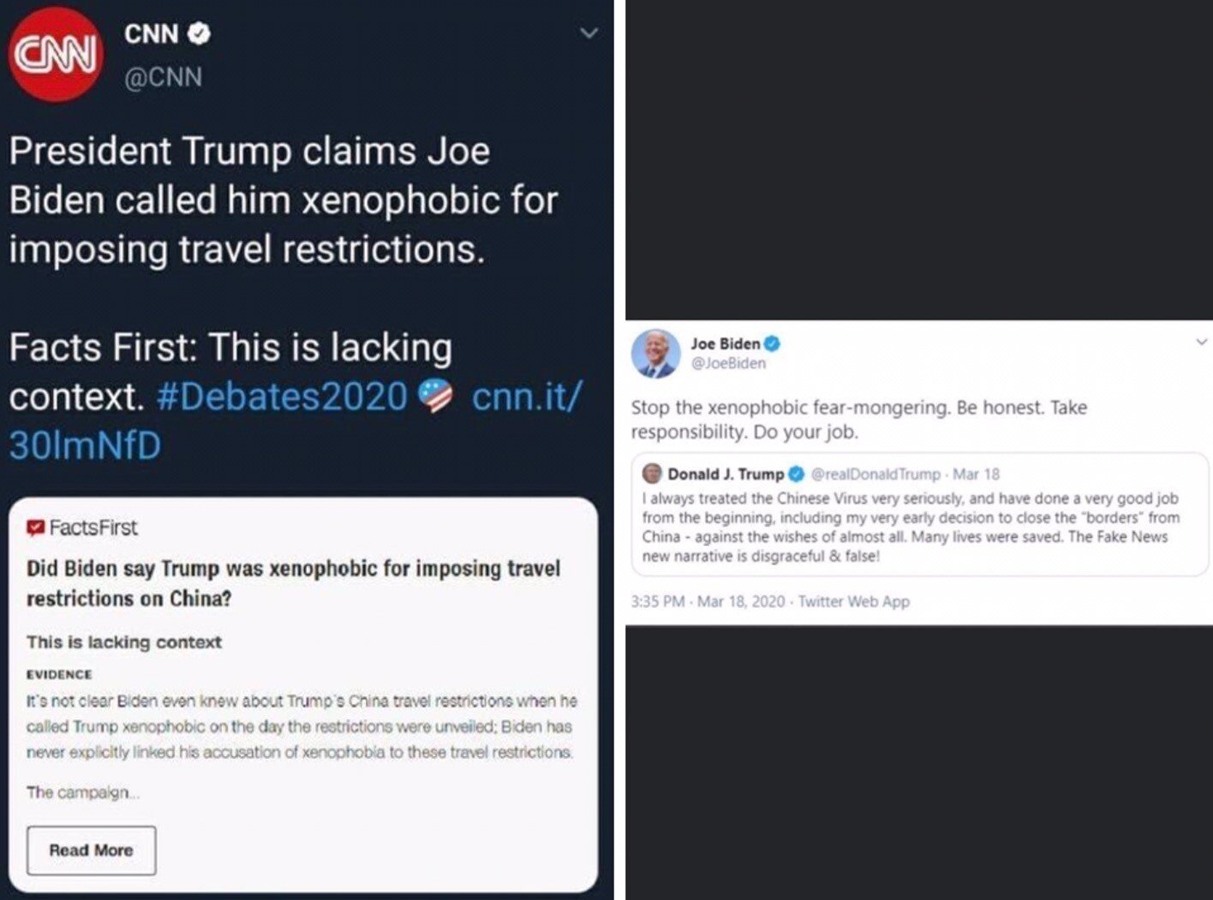Click the CNN logo profile picture
This screenshot has width=1213, height=900.
(55, 55)
